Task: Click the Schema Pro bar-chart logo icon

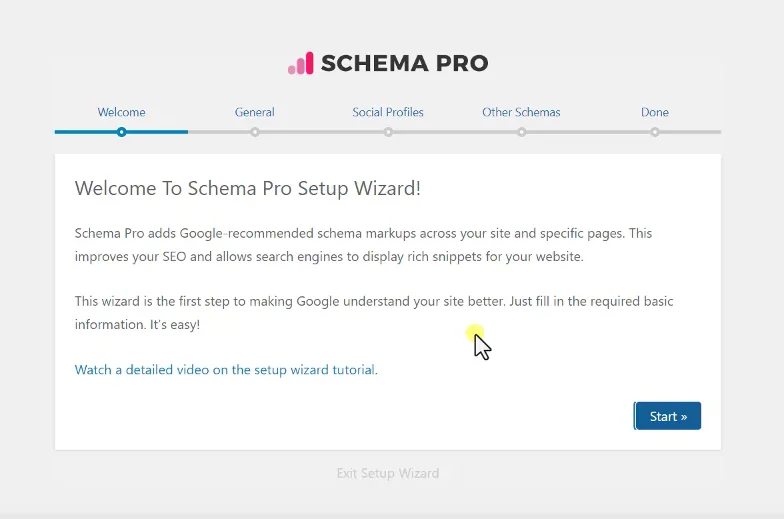Action: coord(301,64)
